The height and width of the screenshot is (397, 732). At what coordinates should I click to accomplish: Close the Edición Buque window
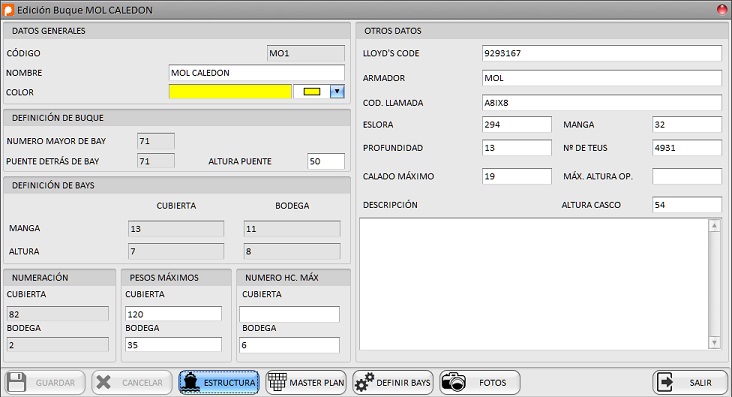tap(722, 9)
